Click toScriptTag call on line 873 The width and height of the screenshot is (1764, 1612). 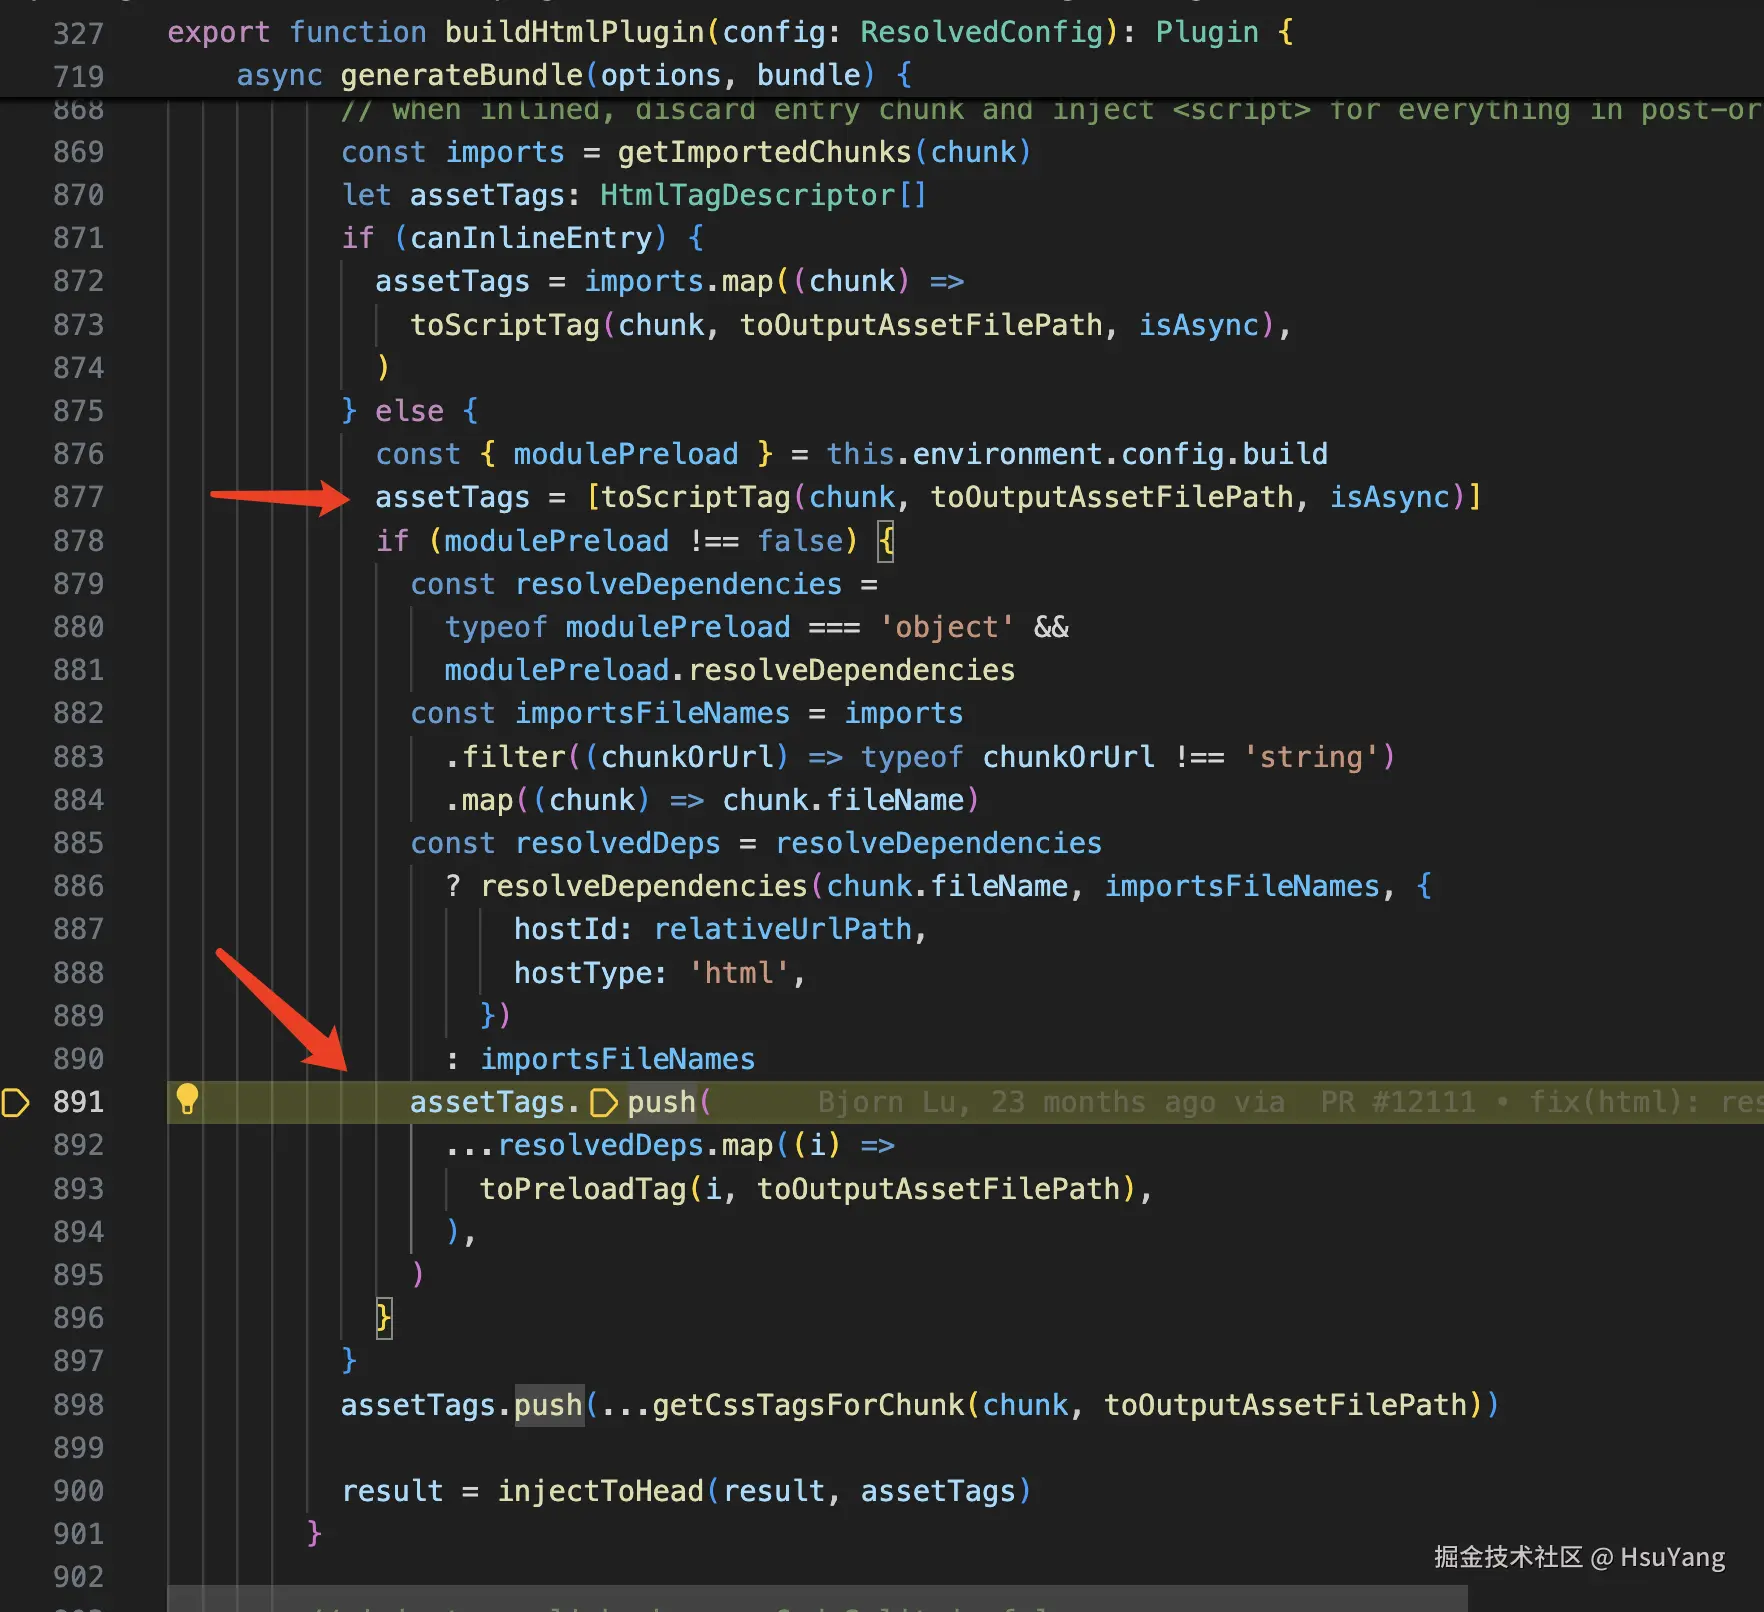pos(505,325)
